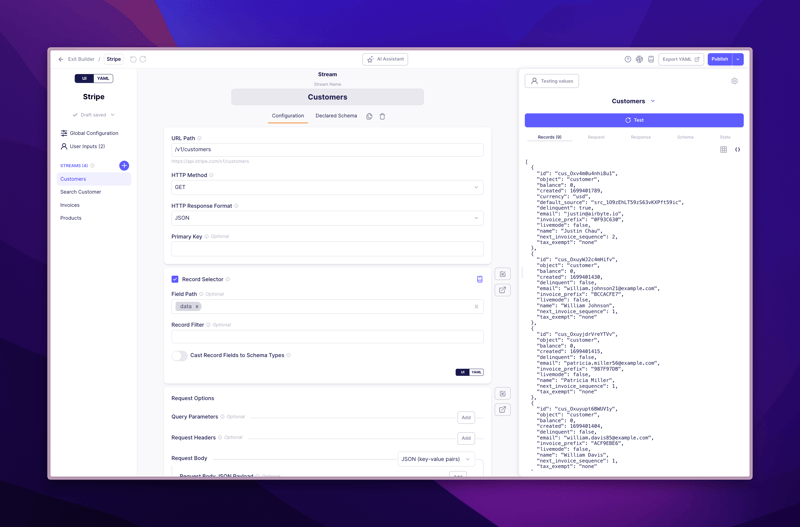Select the Invoices stream in sidebar
The height and width of the screenshot is (527, 800).
coord(70,205)
